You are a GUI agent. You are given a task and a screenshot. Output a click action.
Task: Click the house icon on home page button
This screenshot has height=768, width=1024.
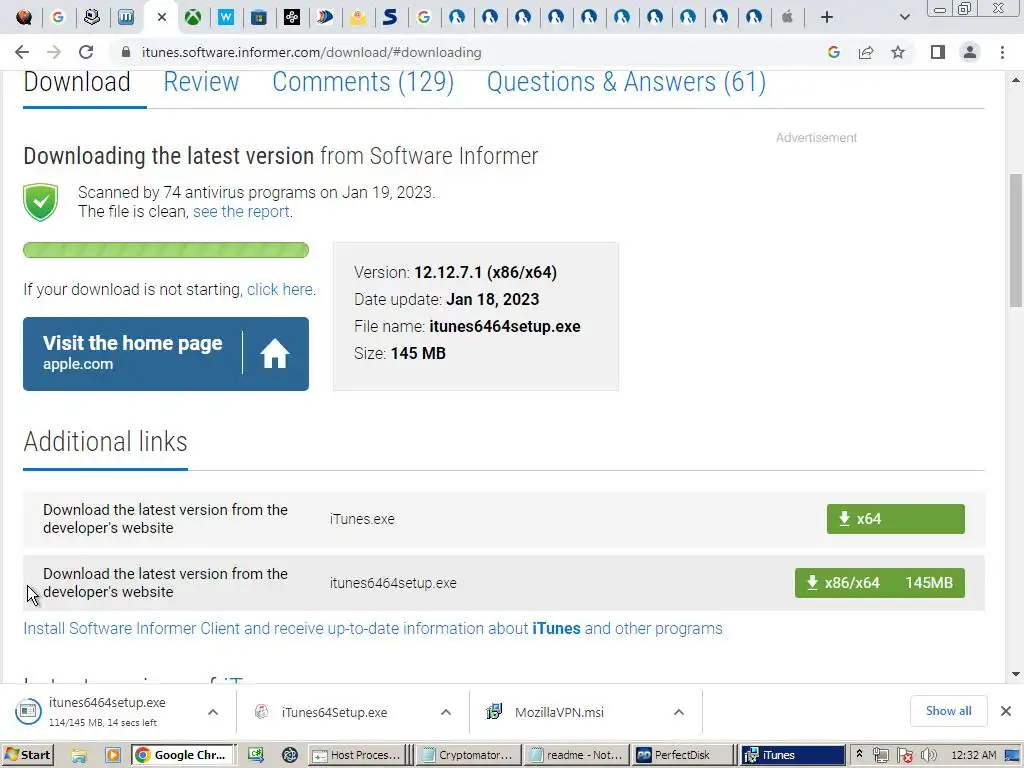(275, 354)
